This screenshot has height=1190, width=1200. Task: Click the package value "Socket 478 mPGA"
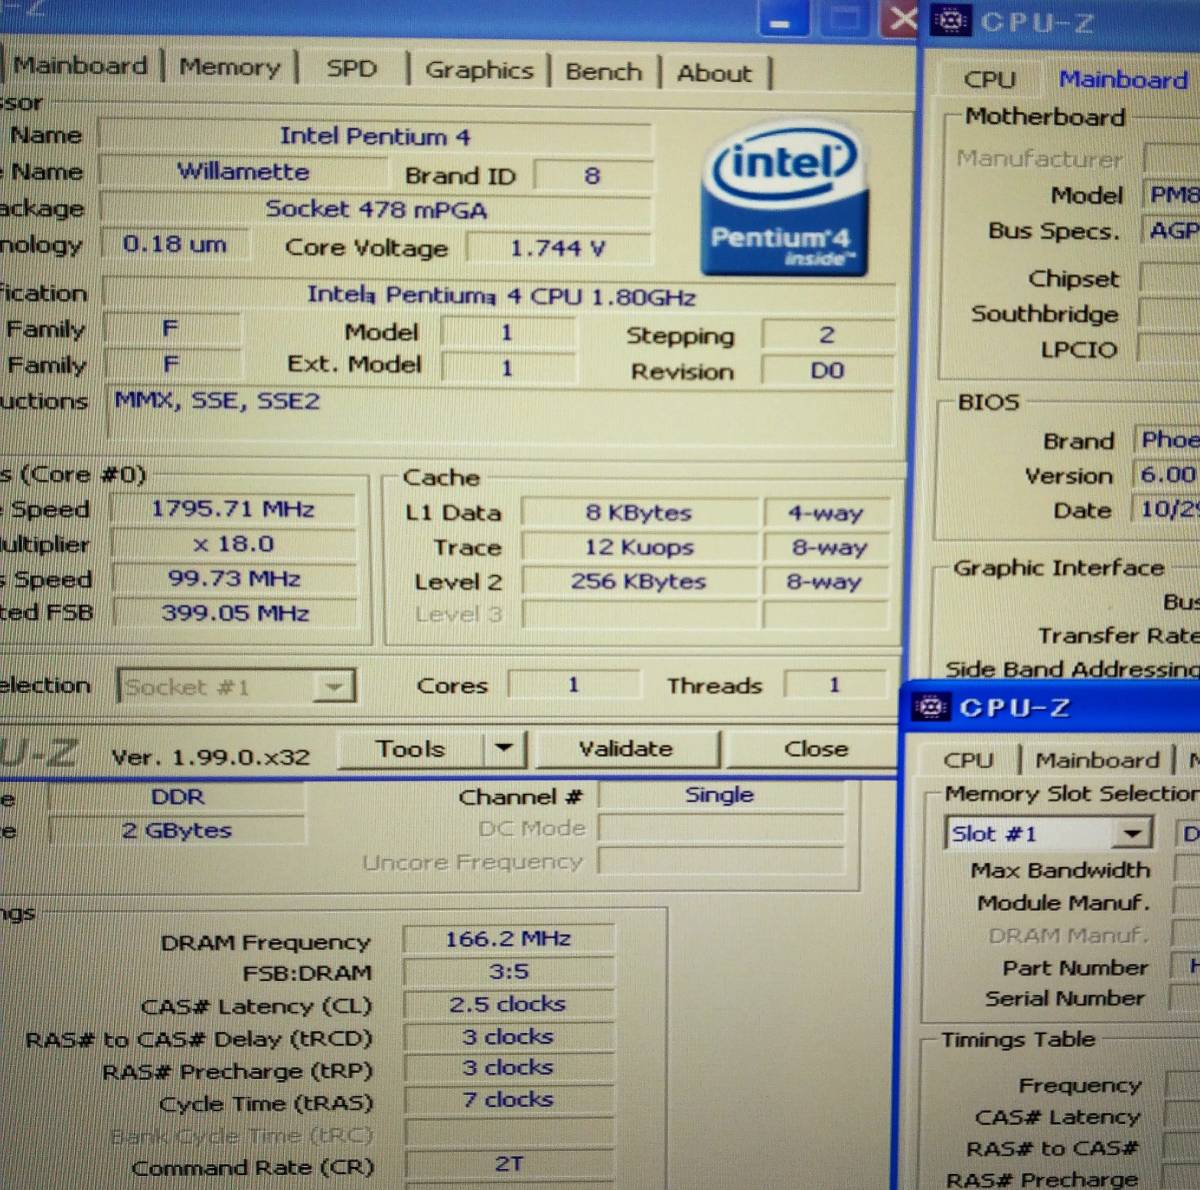(376, 210)
